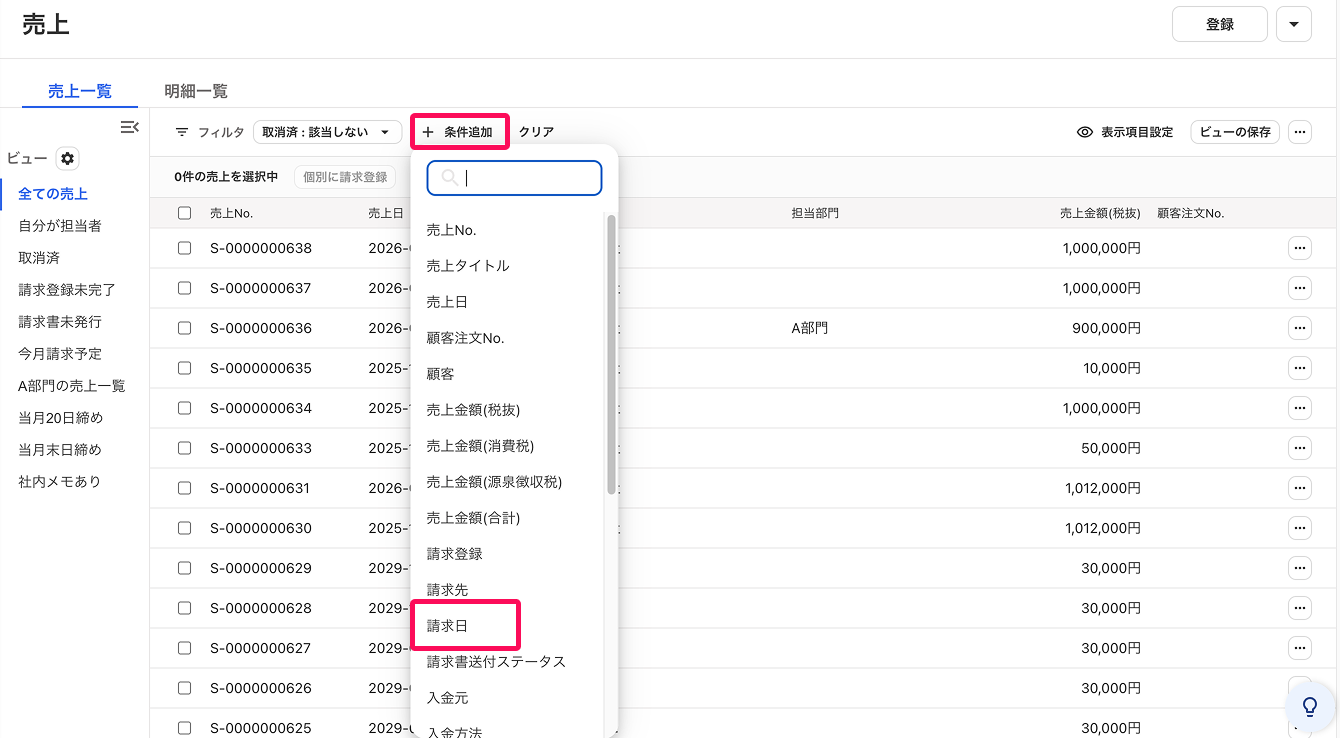Collapse the view sidebar panel icon
Viewport: 1340px width, 738px height.
(x=129, y=127)
